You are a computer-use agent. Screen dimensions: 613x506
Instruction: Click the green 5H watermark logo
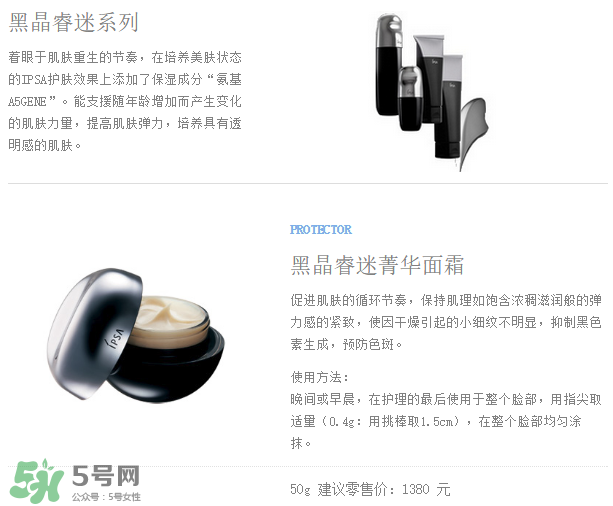[36, 481]
